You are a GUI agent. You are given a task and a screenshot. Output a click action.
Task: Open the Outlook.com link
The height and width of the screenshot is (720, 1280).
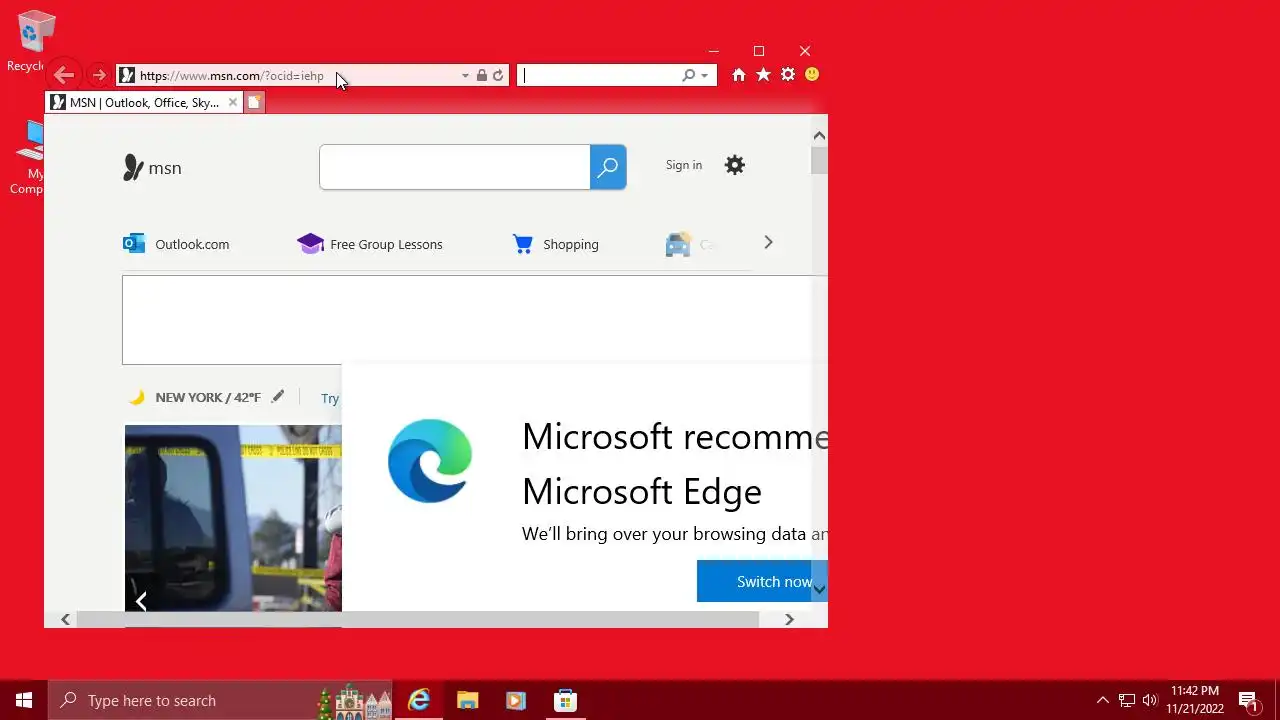point(176,244)
